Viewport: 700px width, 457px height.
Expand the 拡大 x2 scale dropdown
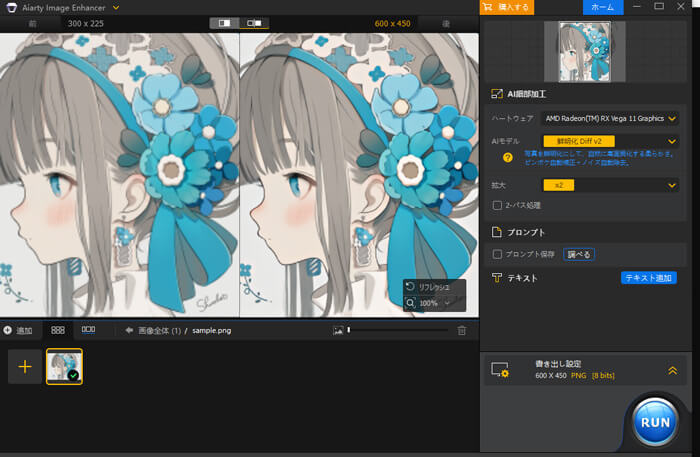pyautogui.click(x=672, y=185)
